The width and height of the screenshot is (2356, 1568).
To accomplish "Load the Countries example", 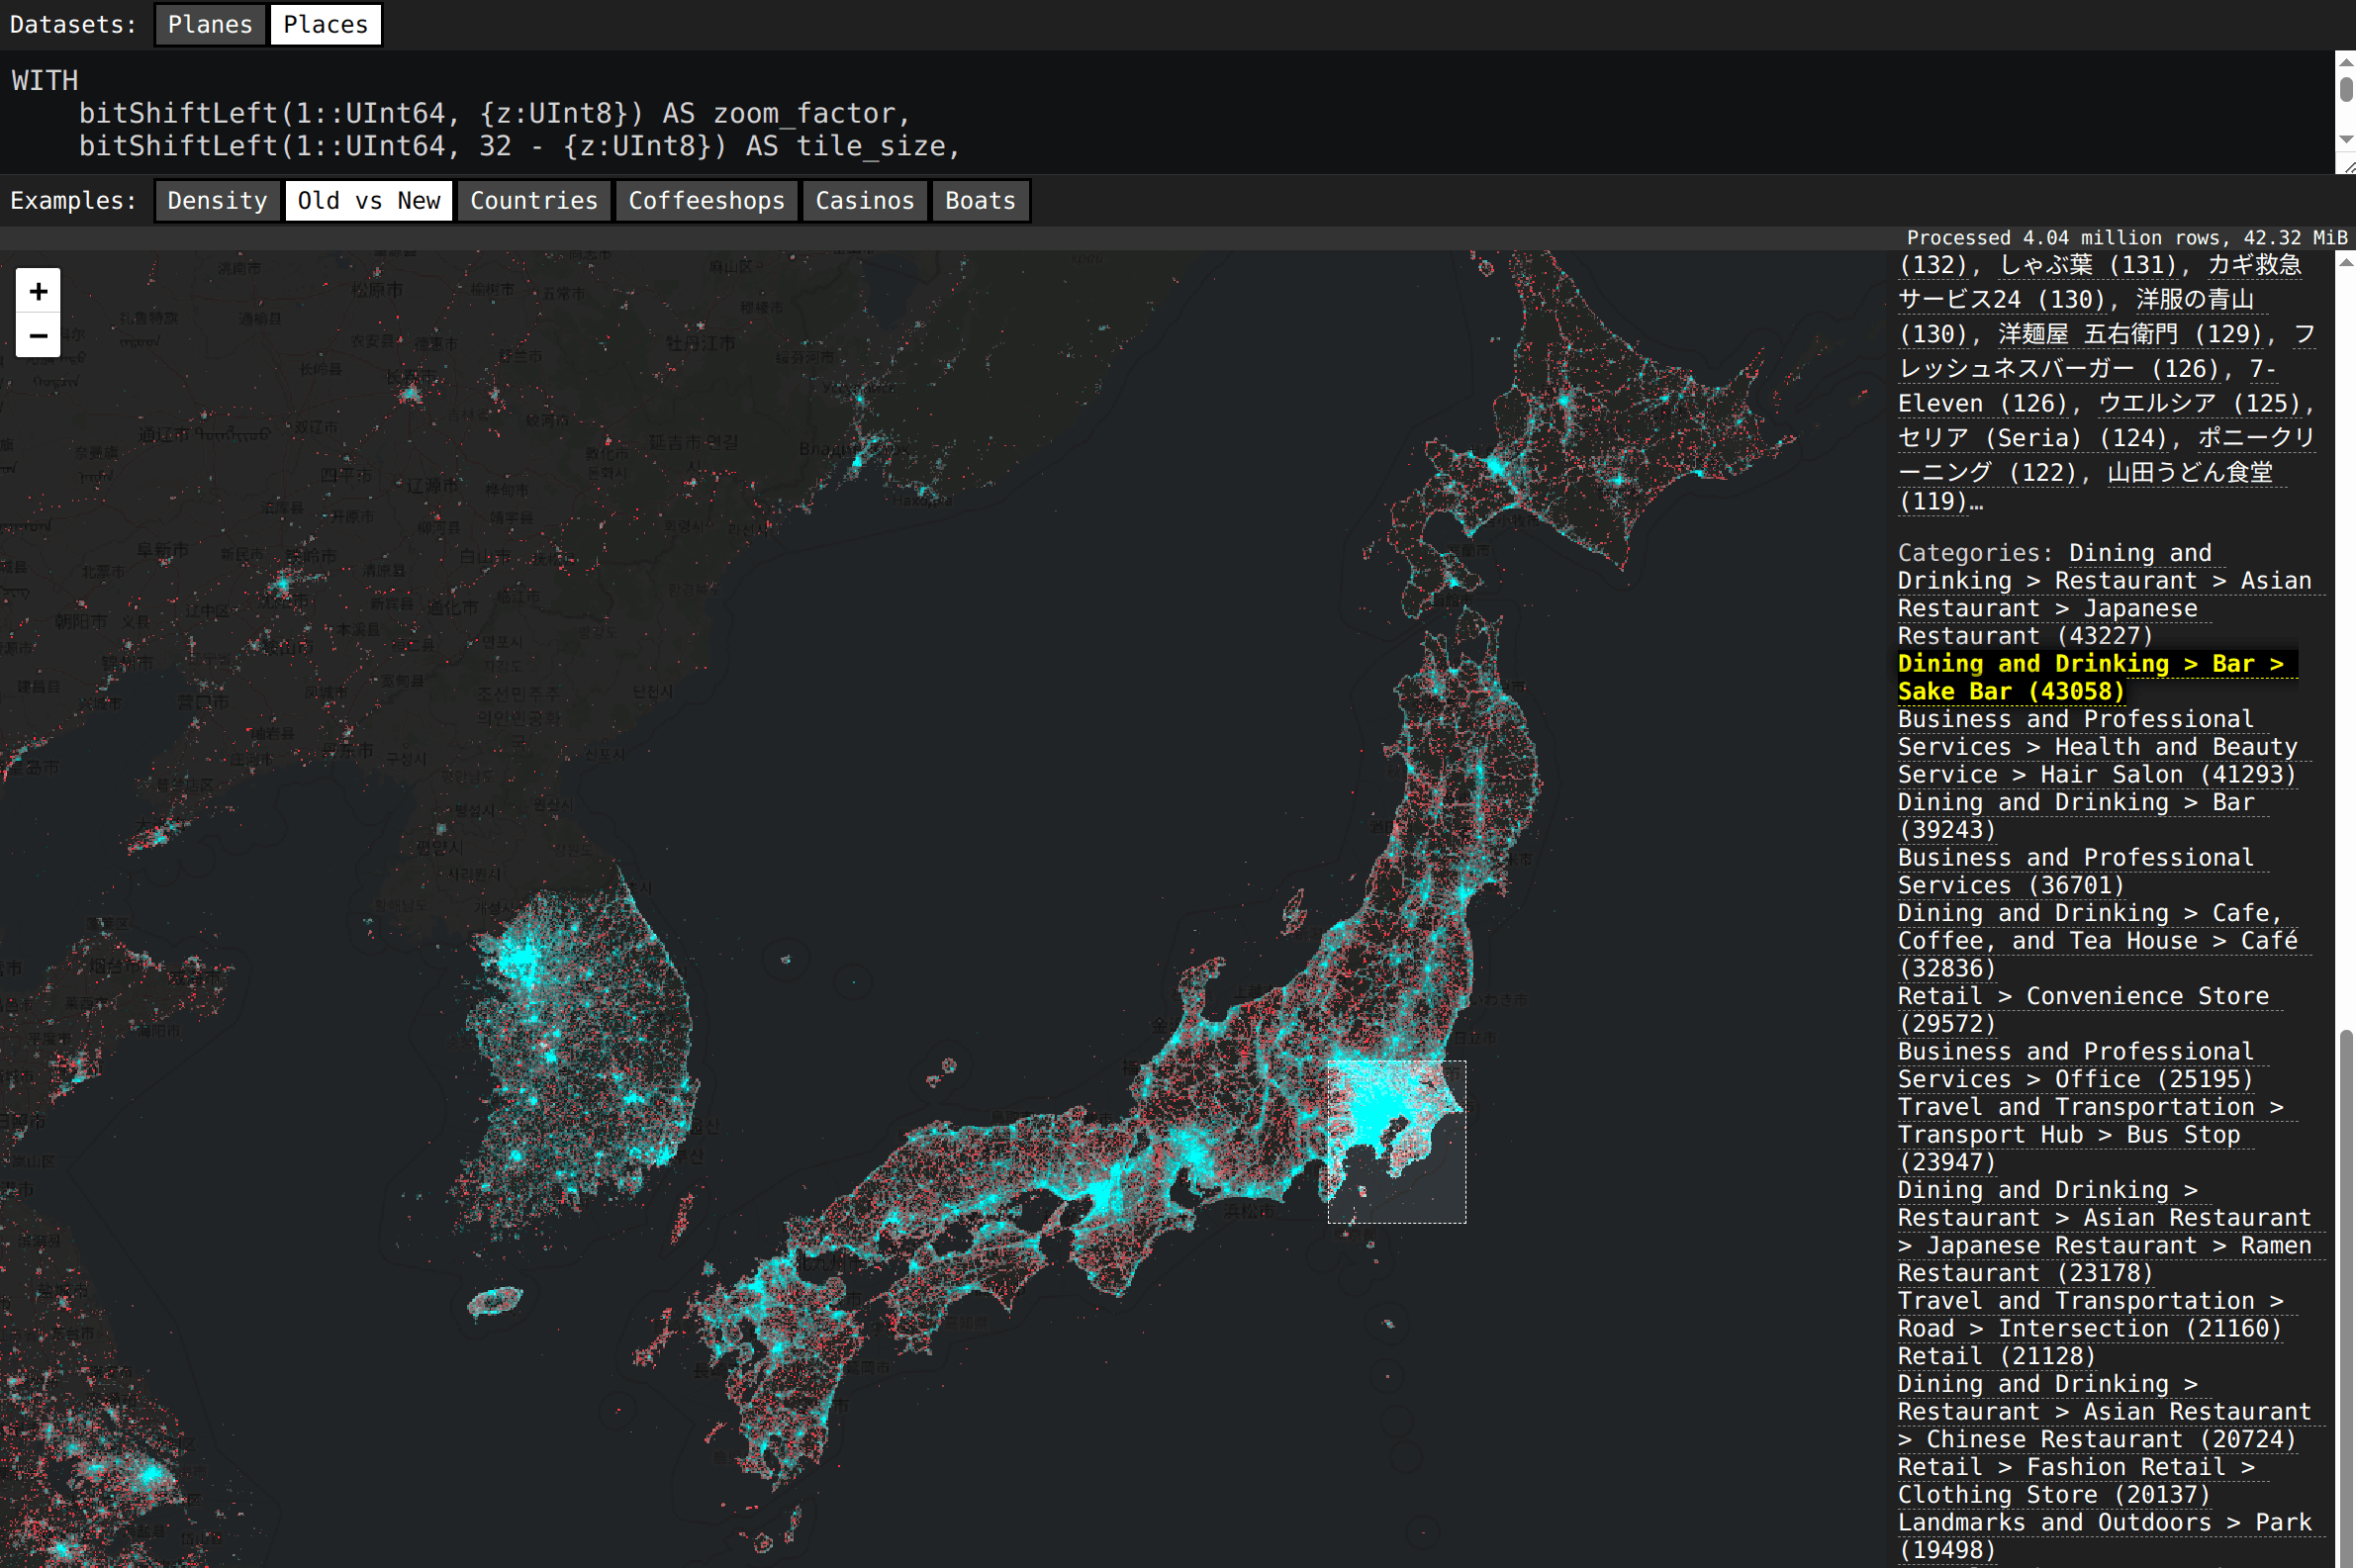I will (x=534, y=200).
